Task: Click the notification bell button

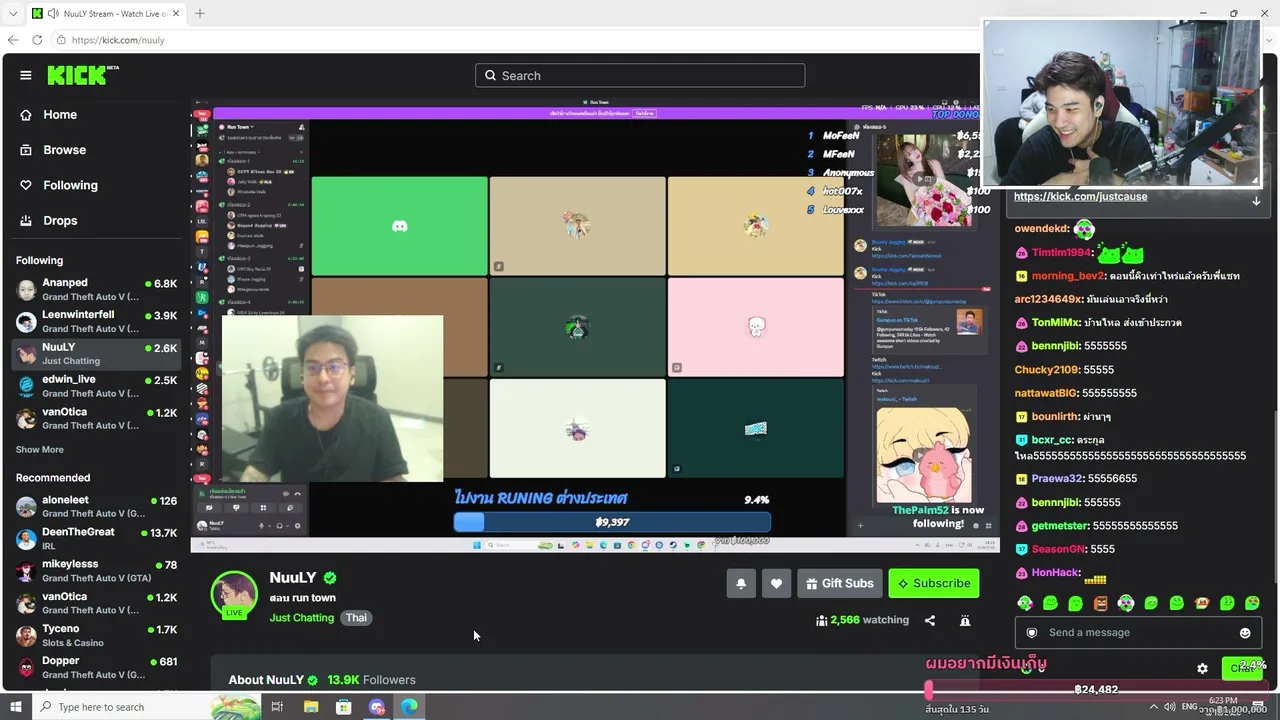Action: (741, 584)
